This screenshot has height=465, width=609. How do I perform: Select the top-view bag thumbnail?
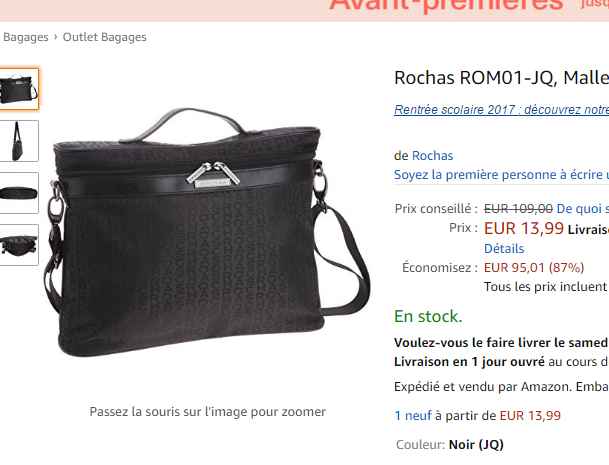[x=19, y=193]
